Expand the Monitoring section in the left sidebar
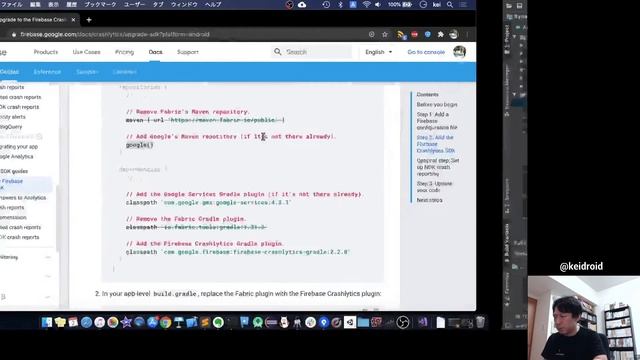 48,257
